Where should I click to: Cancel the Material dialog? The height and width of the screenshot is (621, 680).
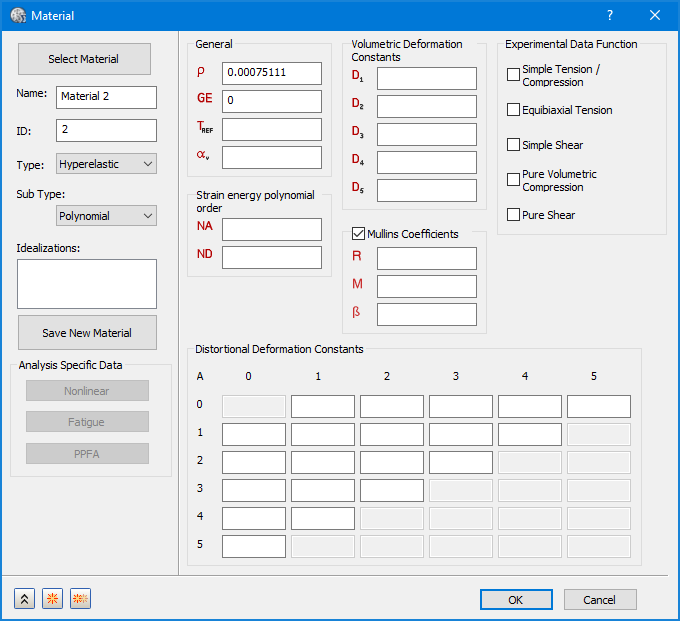[600, 600]
